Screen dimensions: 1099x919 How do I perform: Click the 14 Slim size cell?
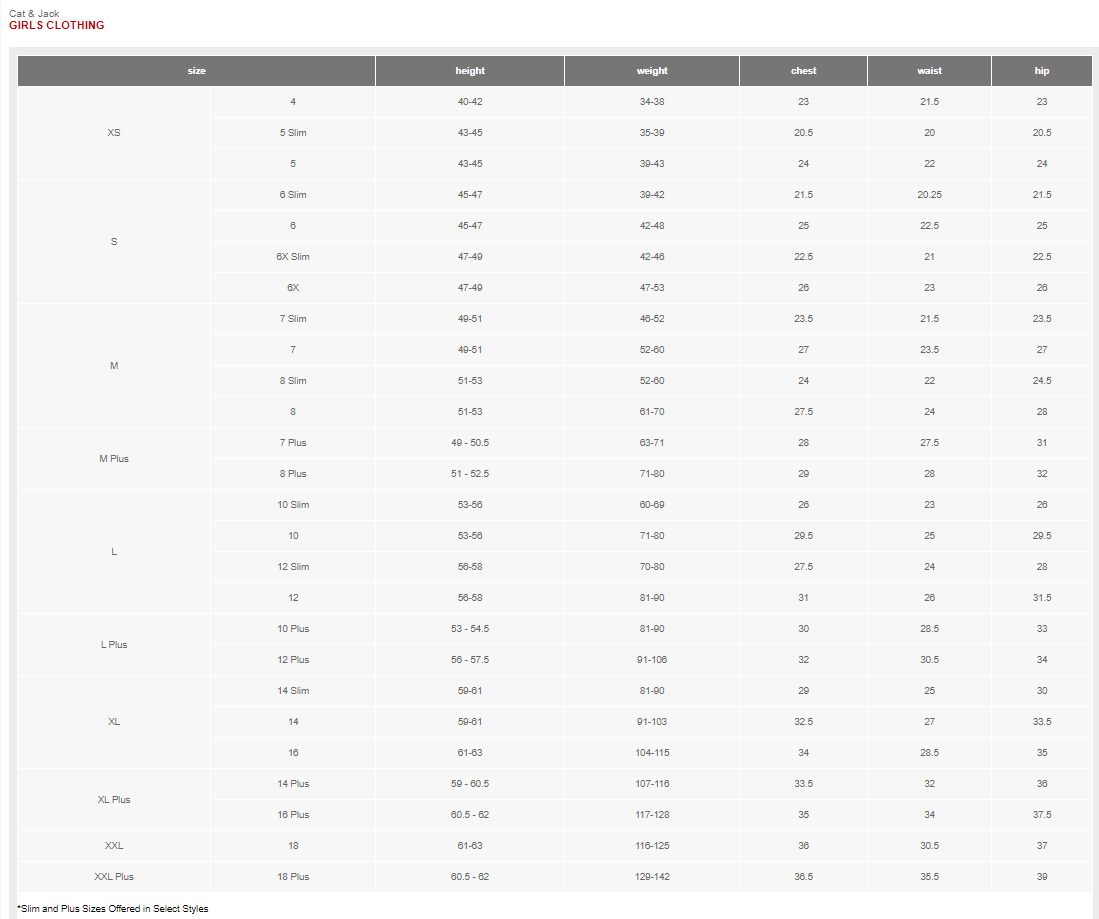[x=293, y=690]
